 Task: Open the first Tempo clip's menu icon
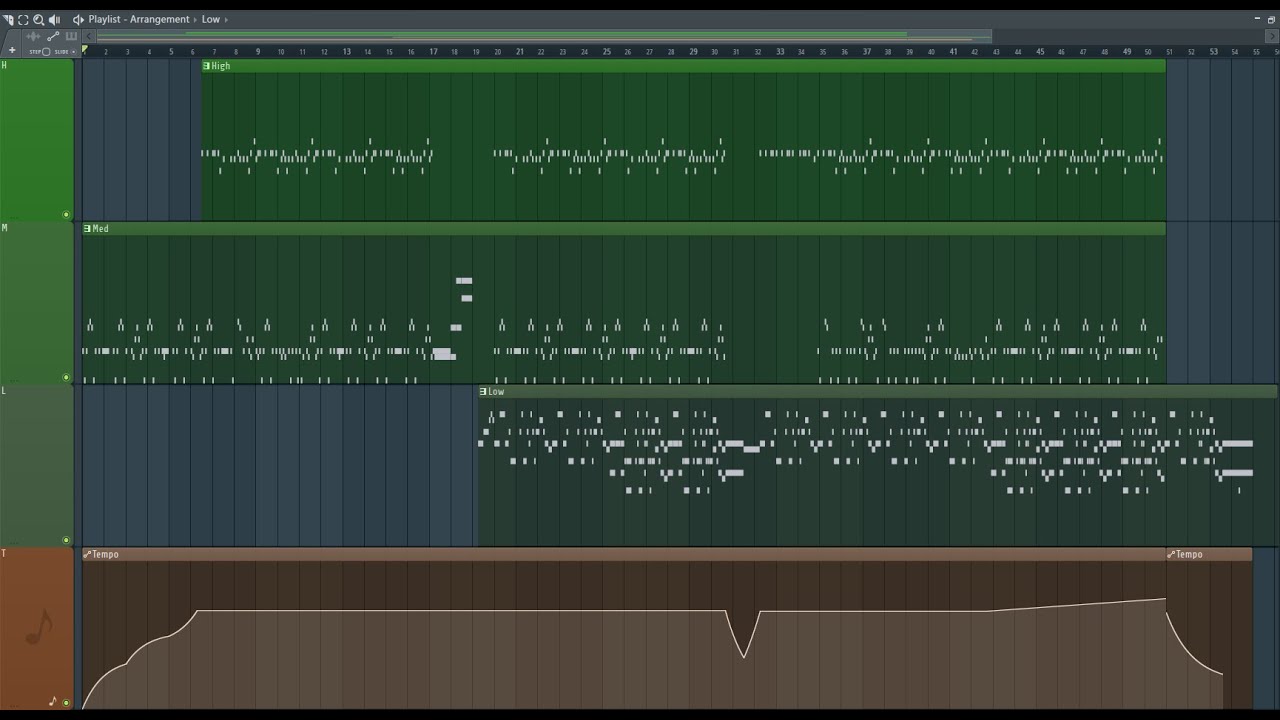coord(87,554)
